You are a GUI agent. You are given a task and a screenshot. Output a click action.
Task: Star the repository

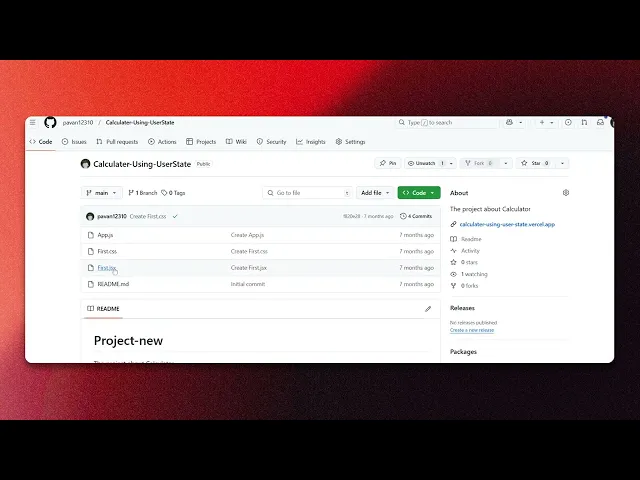536,163
